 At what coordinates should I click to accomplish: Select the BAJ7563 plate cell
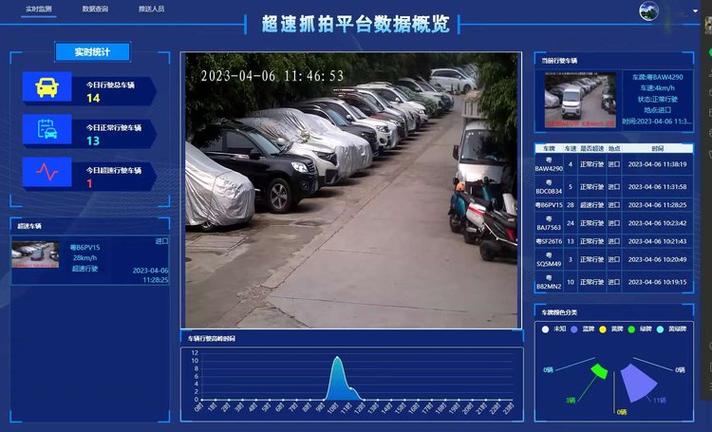point(549,223)
